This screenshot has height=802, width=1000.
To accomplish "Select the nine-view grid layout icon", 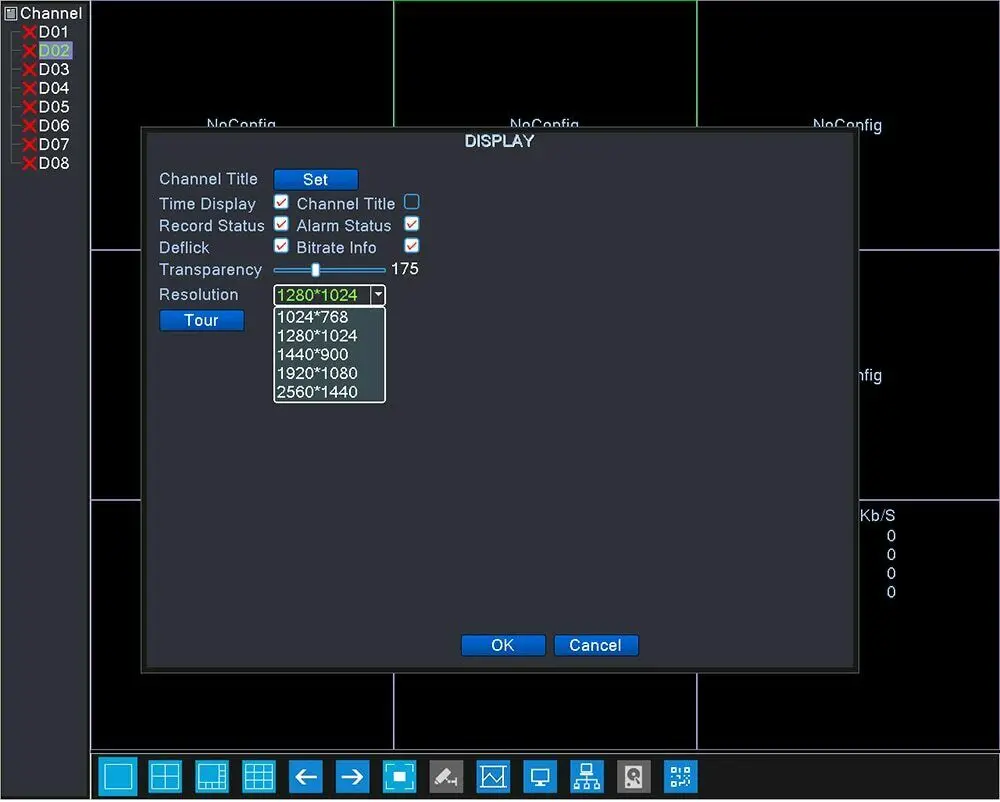I will [x=259, y=778].
